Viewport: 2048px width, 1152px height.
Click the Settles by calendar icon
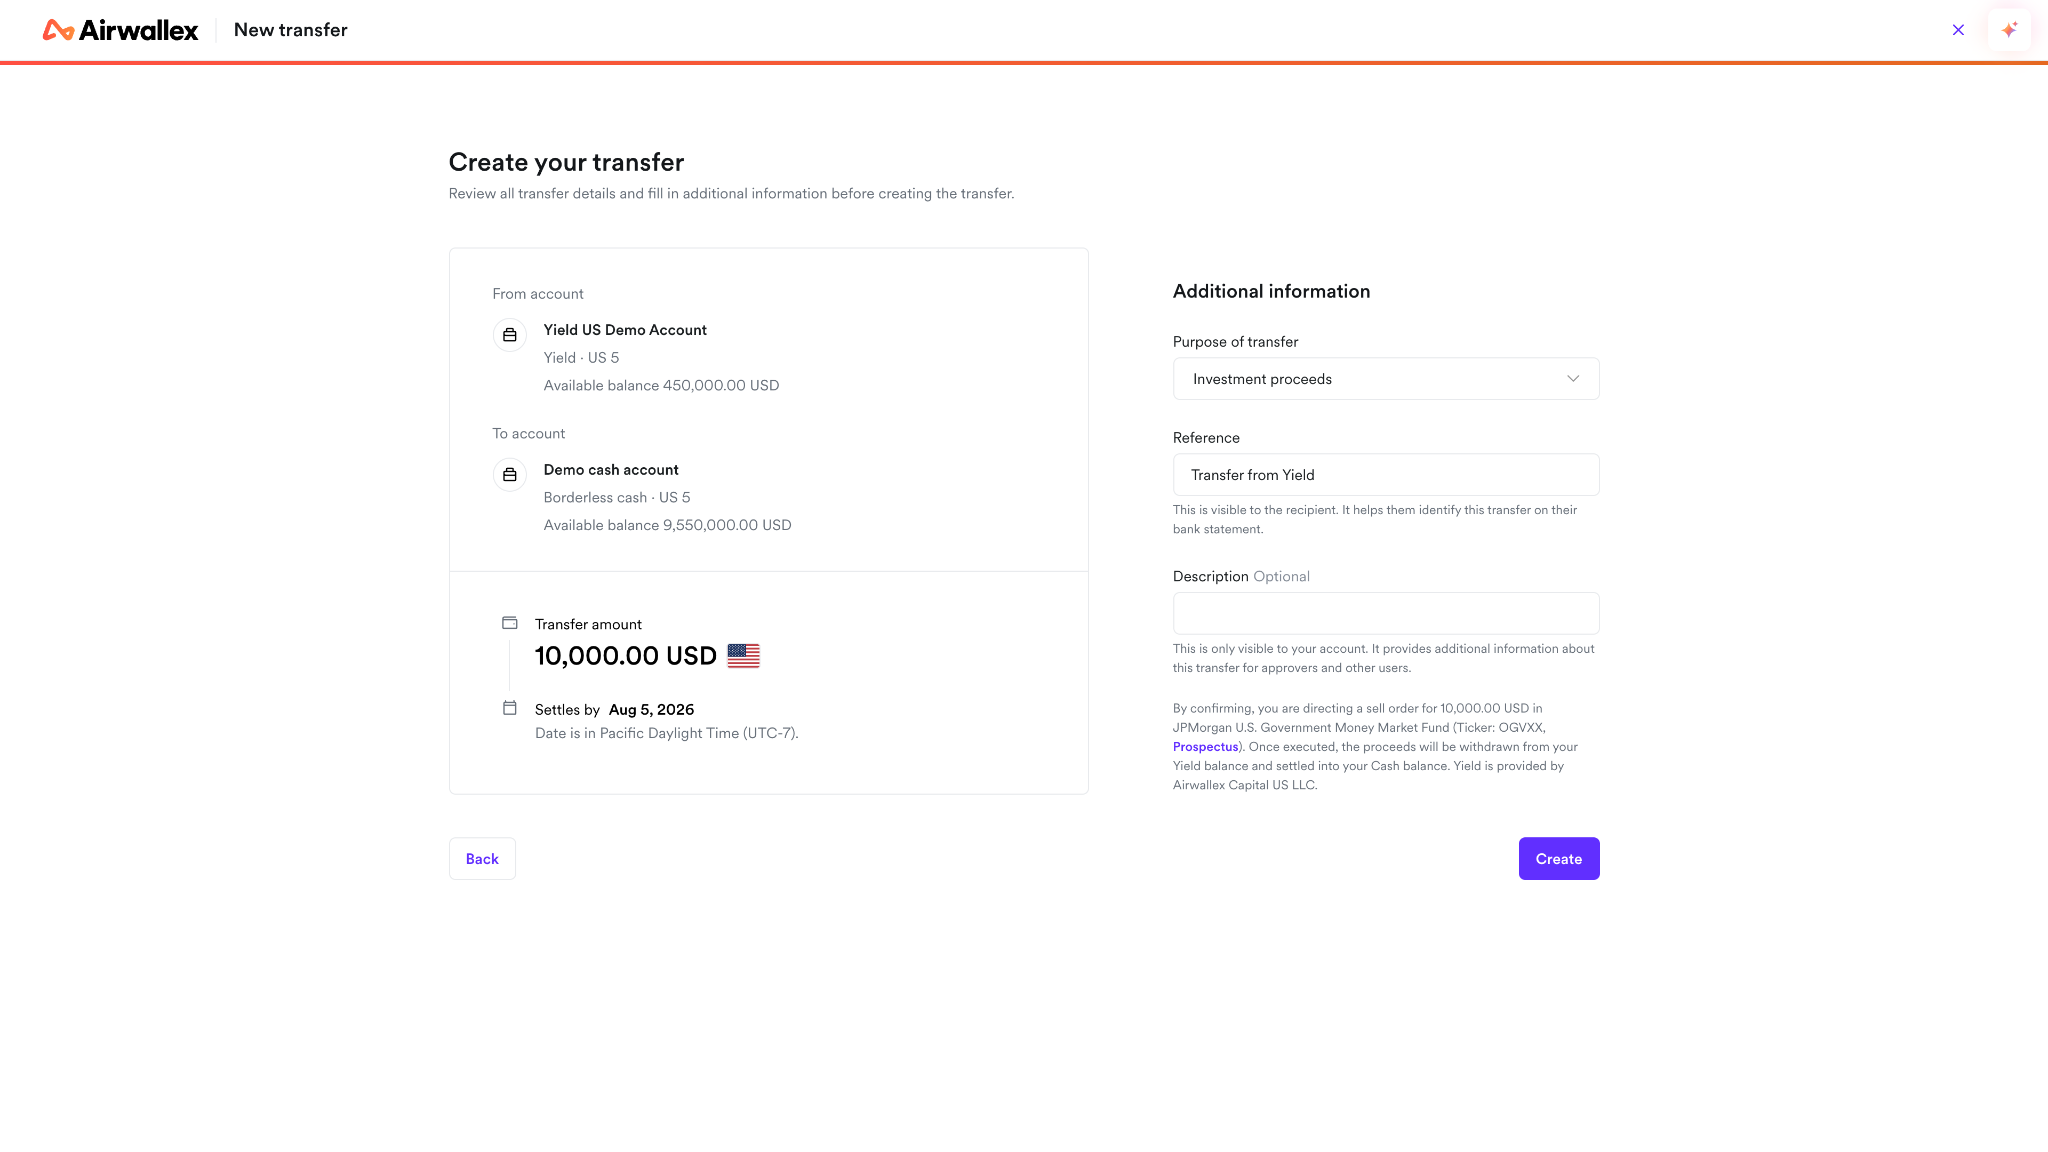(x=510, y=708)
